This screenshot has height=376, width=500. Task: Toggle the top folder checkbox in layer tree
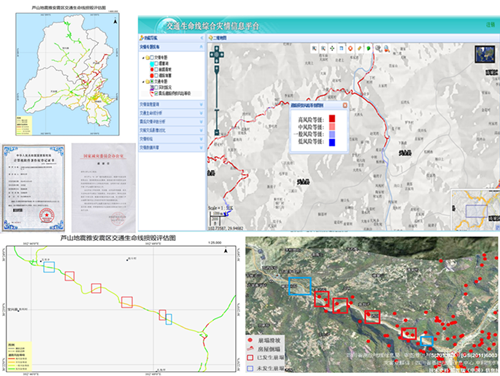point(152,58)
